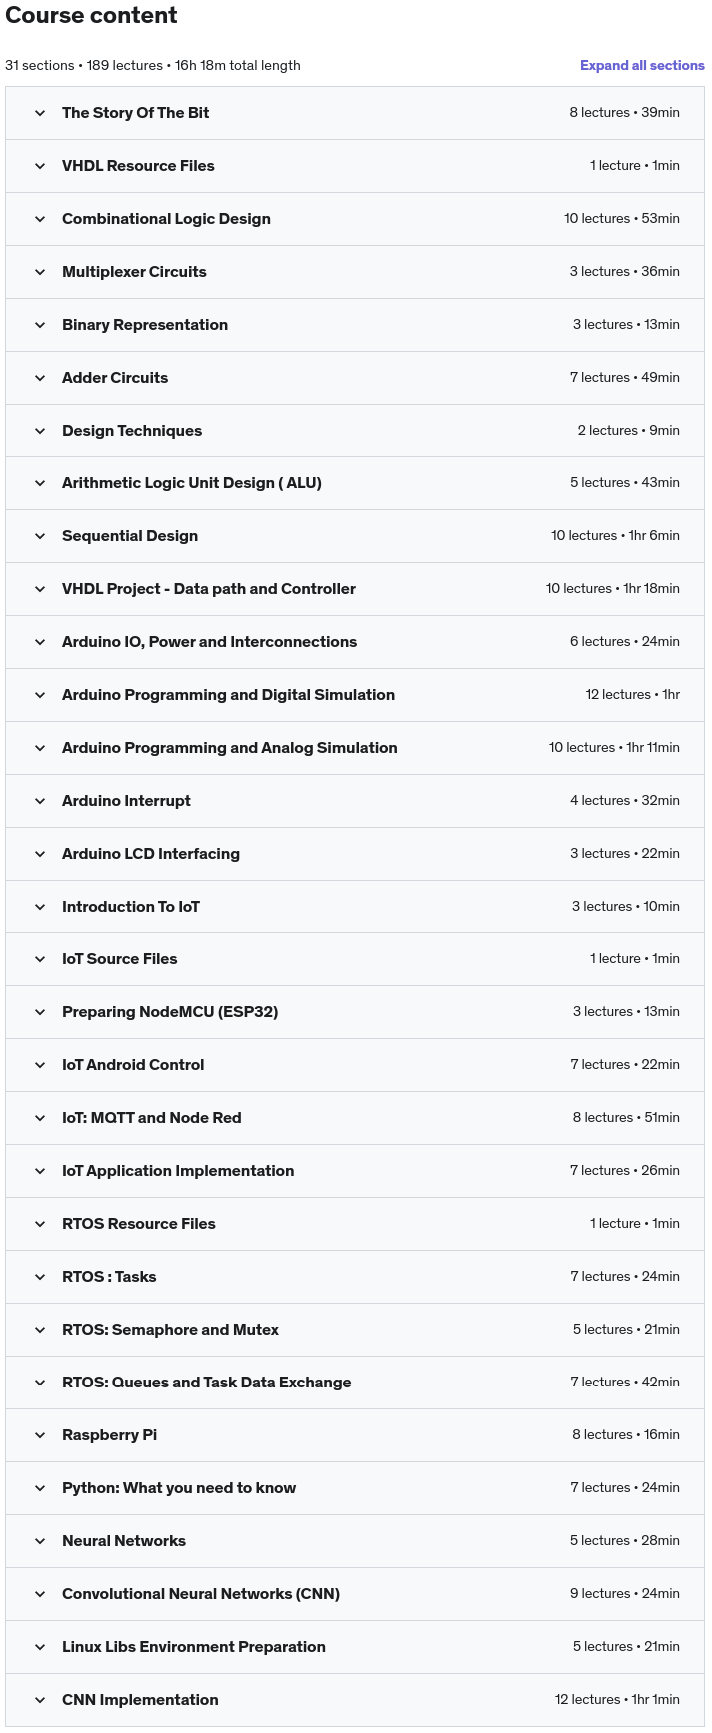This screenshot has width=712, height=1733.
Task: Expand Arithmetic Logic Unit Design (ALU)
Action: pyautogui.click(x=355, y=483)
